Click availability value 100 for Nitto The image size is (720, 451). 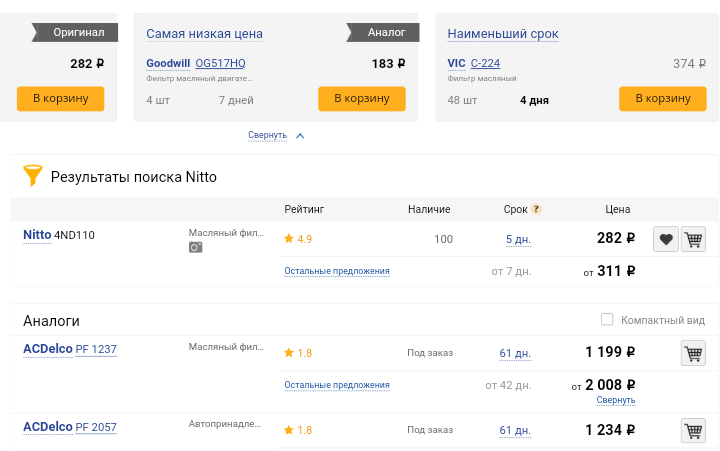444,239
